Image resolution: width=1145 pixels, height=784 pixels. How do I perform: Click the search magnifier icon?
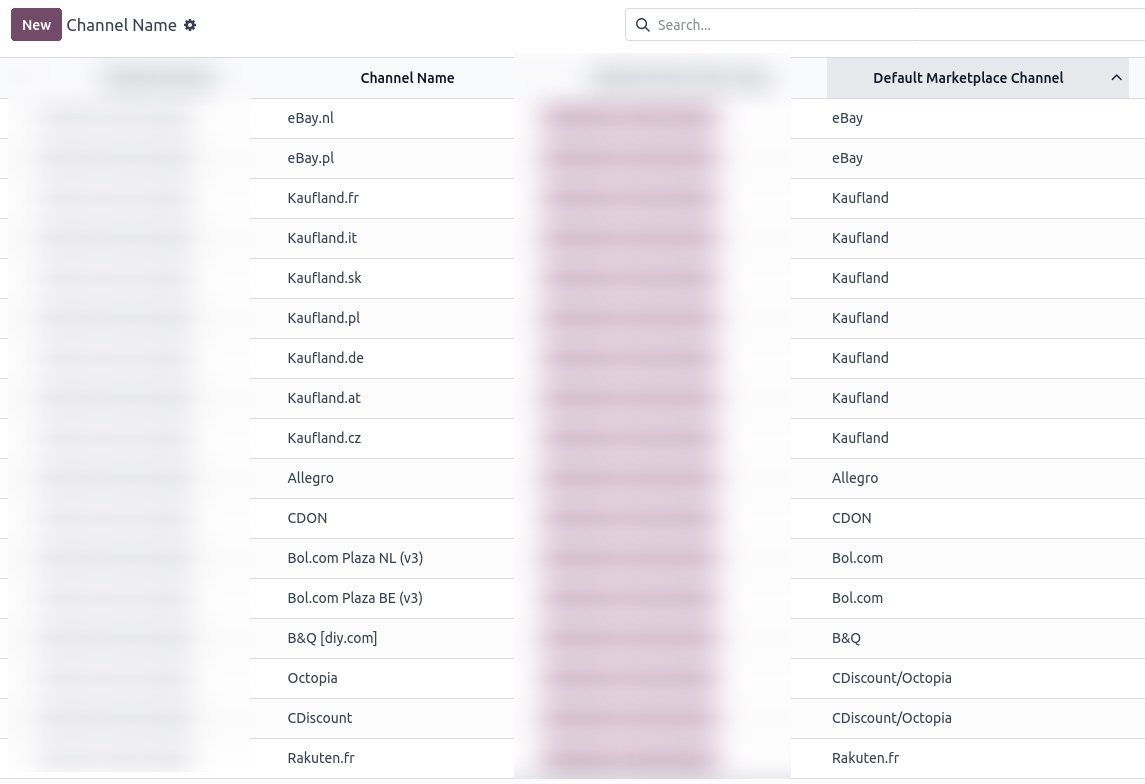[x=642, y=25]
